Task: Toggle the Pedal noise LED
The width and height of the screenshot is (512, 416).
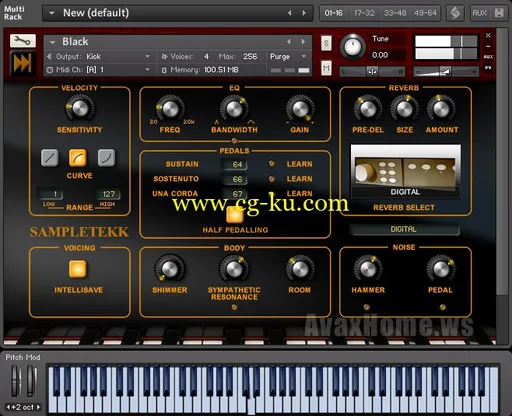Action: pyautogui.click(x=442, y=307)
